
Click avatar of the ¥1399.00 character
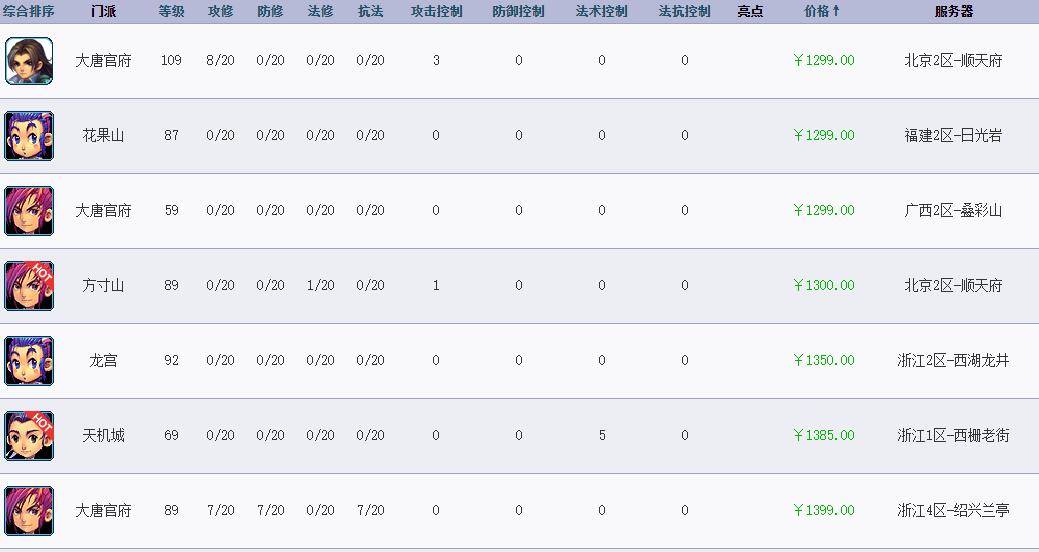[29, 511]
